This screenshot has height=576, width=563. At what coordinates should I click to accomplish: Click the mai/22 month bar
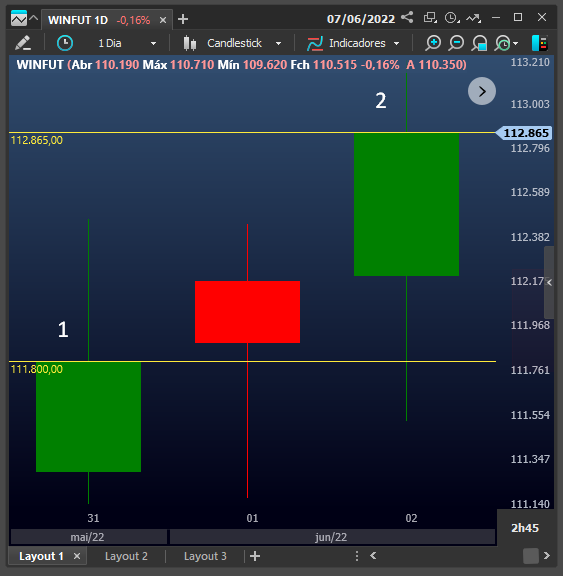89,537
